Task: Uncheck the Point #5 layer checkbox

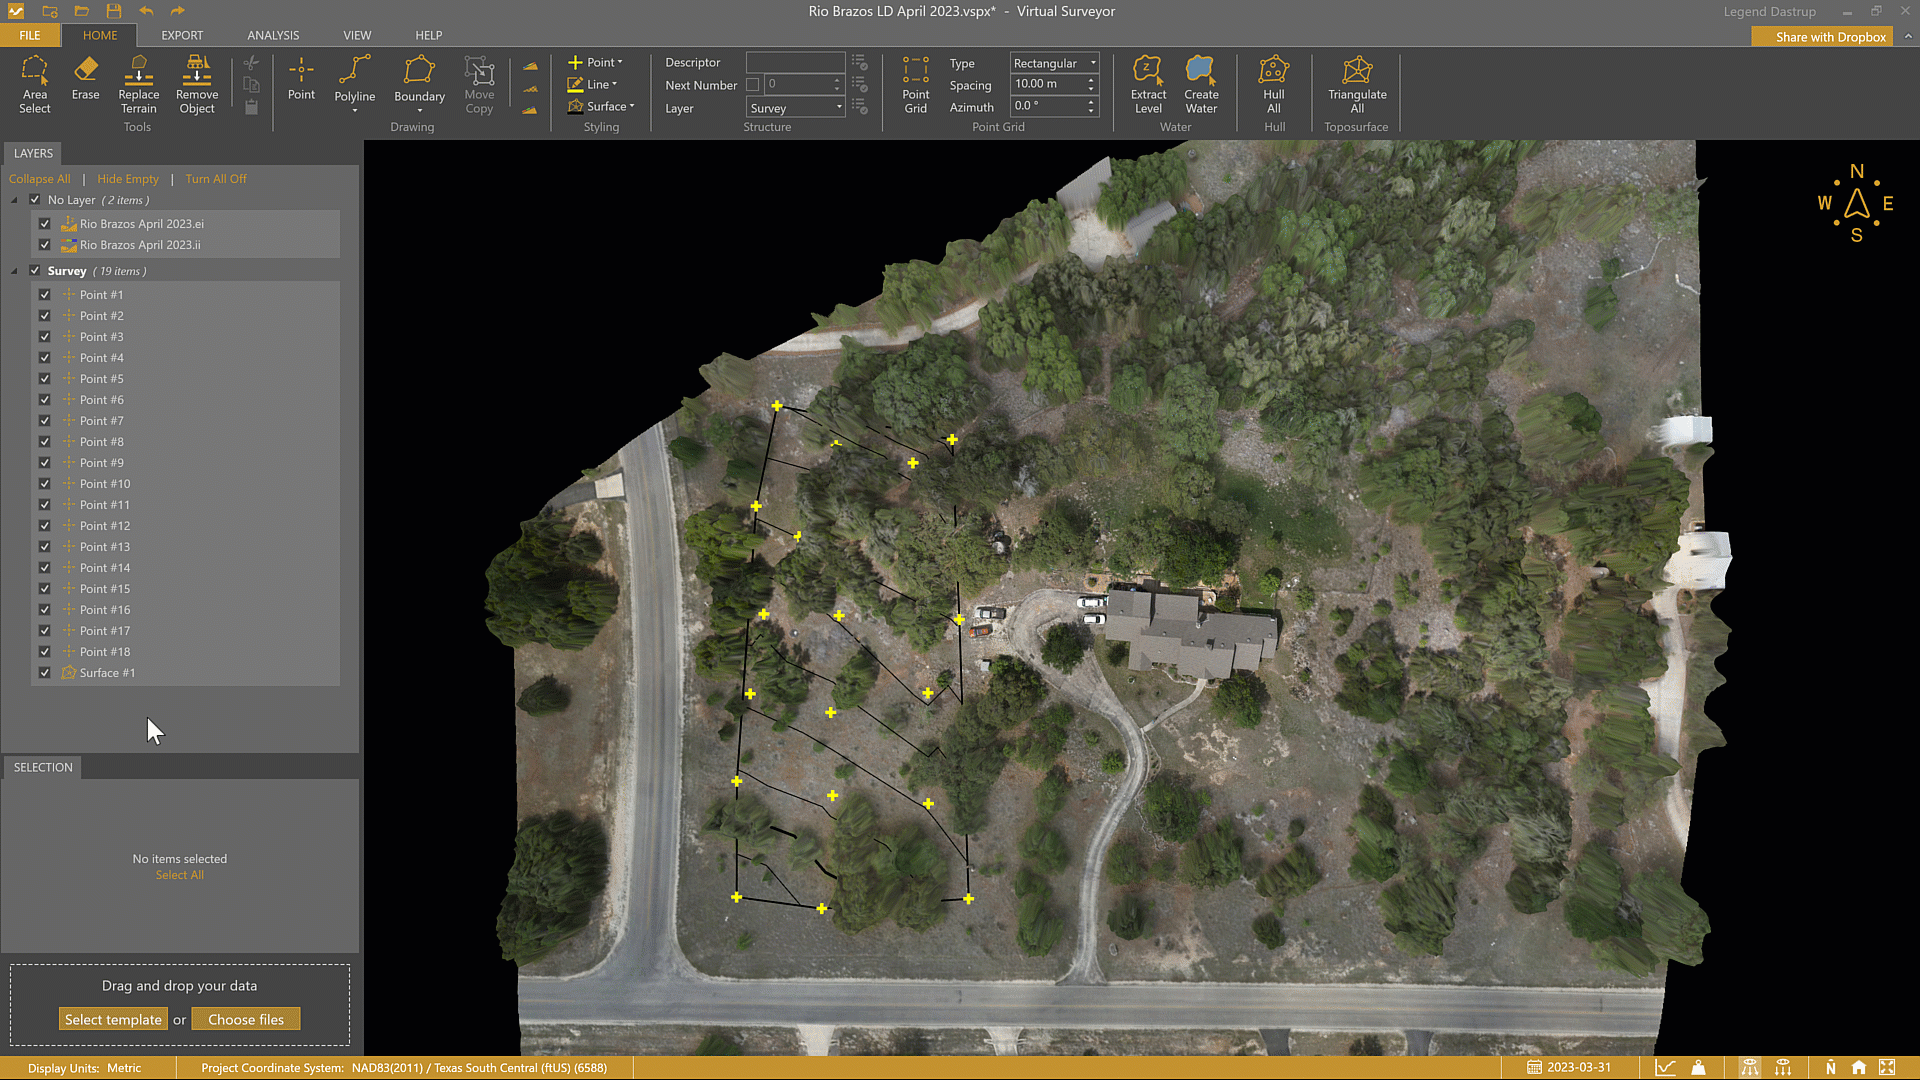Action: click(45, 379)
